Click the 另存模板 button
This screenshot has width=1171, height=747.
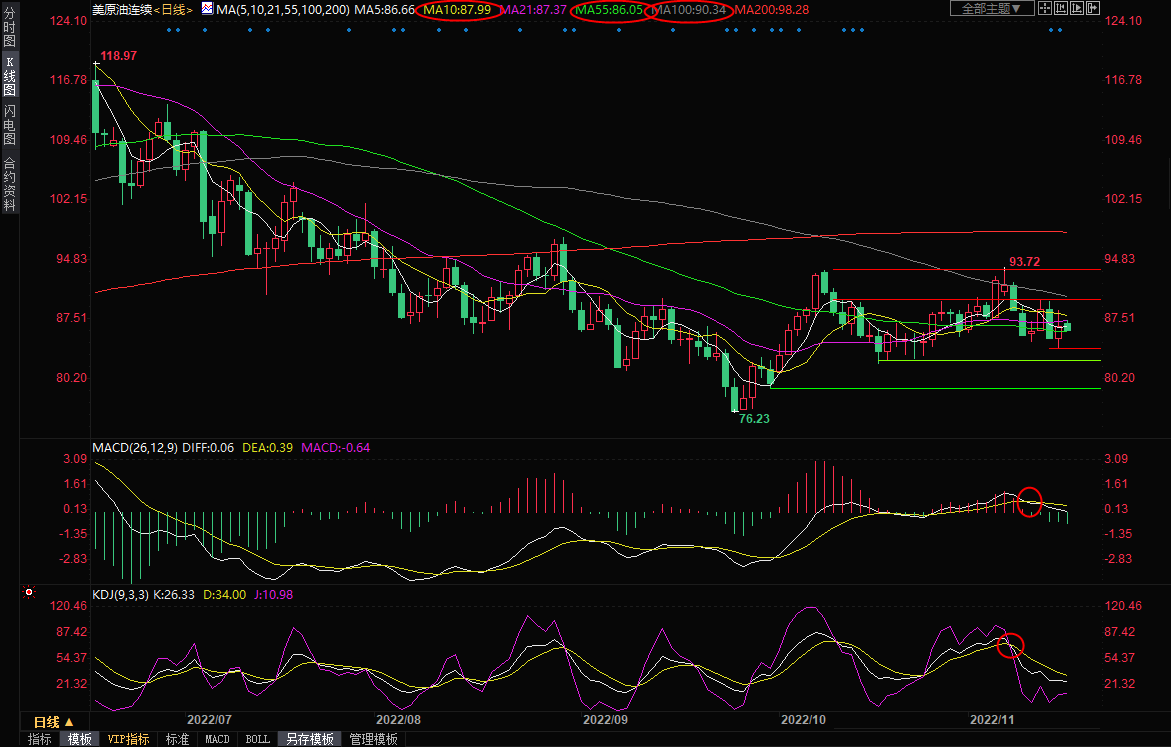coord(309,739)
